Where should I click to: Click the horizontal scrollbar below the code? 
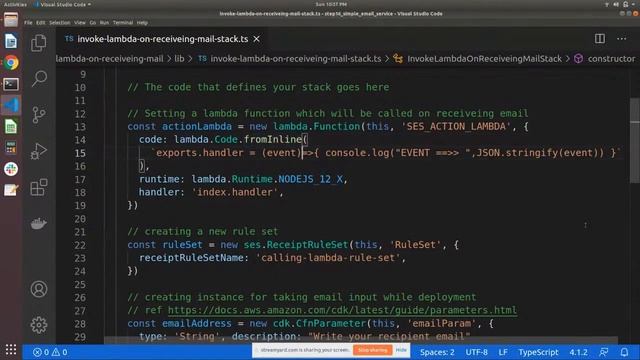[361, 340]
